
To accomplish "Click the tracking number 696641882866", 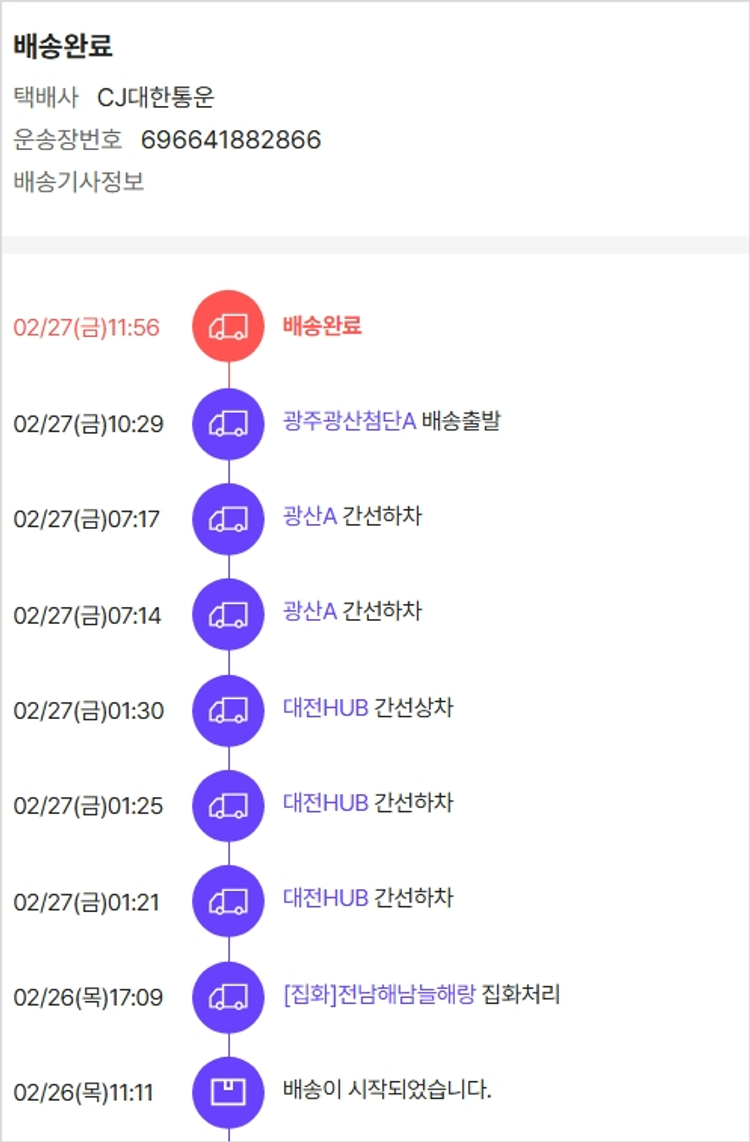I will 231,140.
